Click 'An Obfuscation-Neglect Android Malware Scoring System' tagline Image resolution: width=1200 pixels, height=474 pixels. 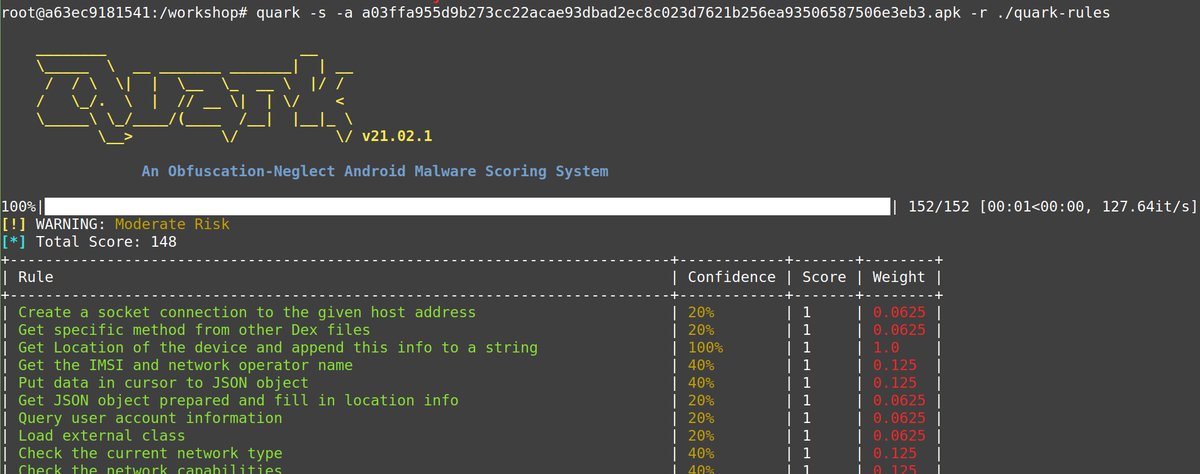[375, 171]
